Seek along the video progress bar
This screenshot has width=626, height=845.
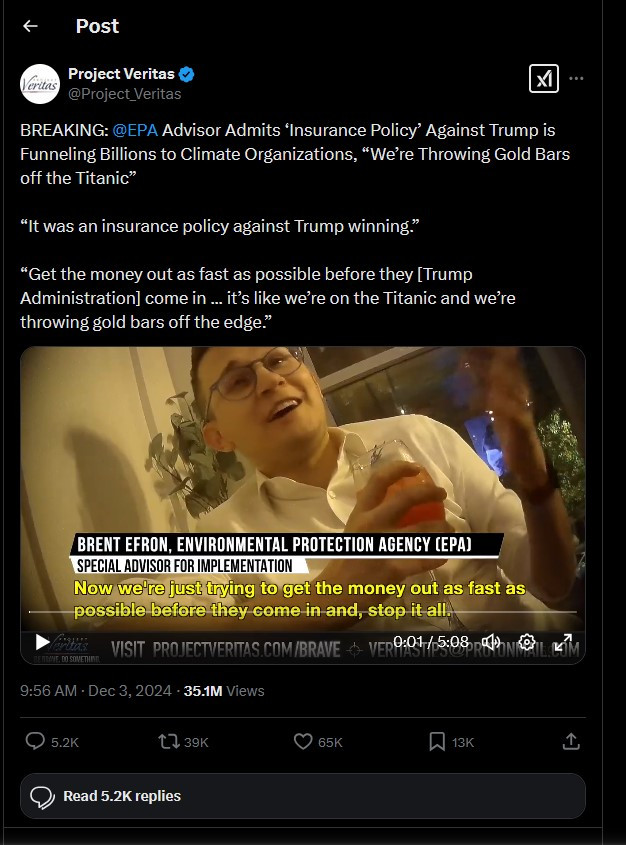click(303, 612)
